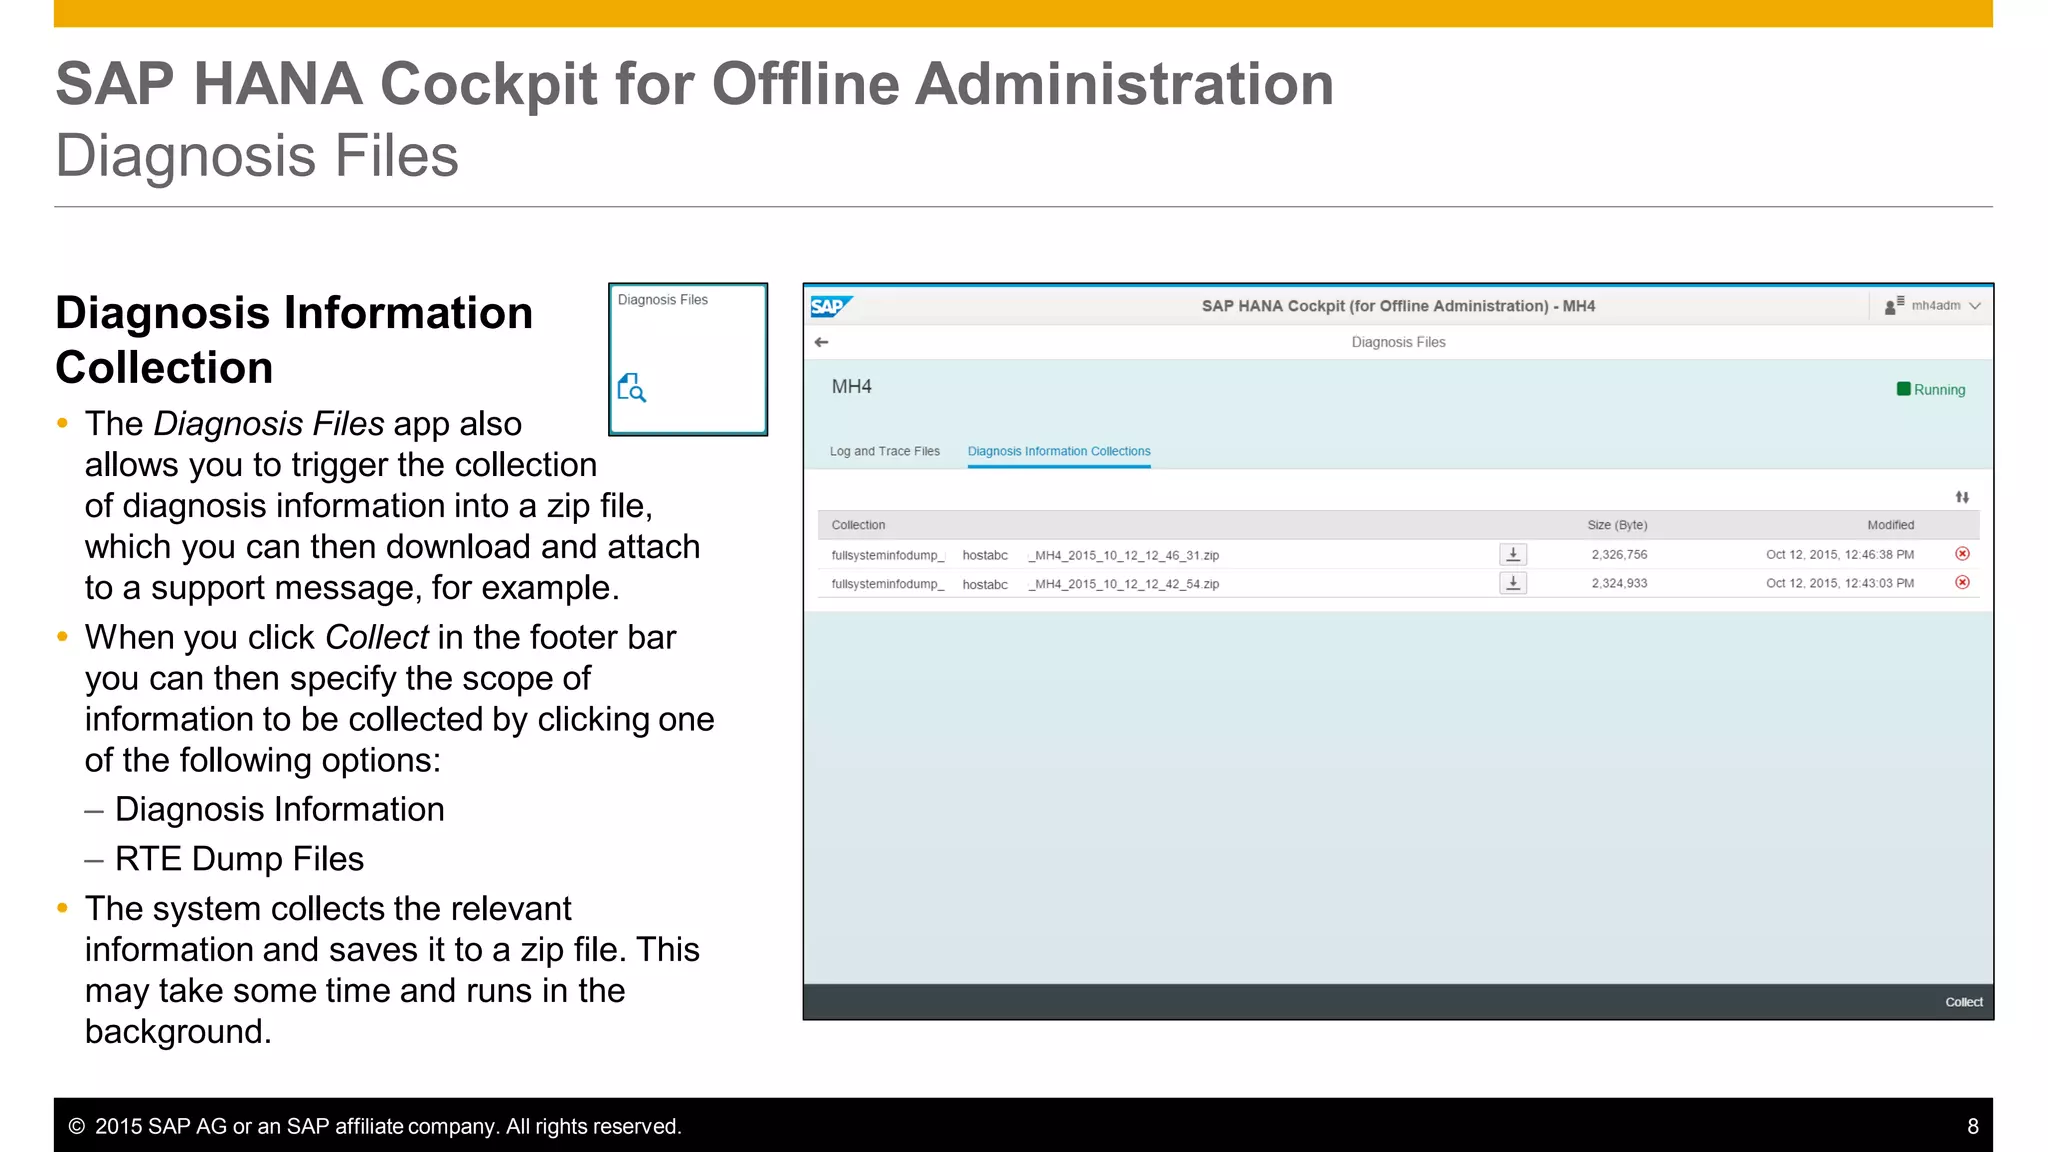Click the green Running status indicator
The image size is (2048, 1152).
[x=1931, y=390]
